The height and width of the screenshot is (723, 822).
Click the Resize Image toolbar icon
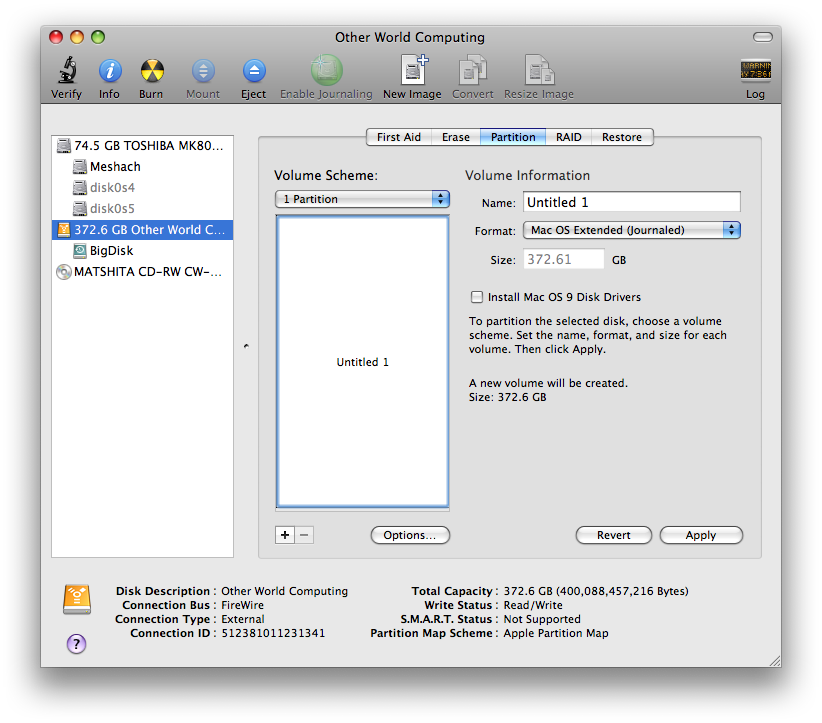pyautogui.click(x=539, y=70)
